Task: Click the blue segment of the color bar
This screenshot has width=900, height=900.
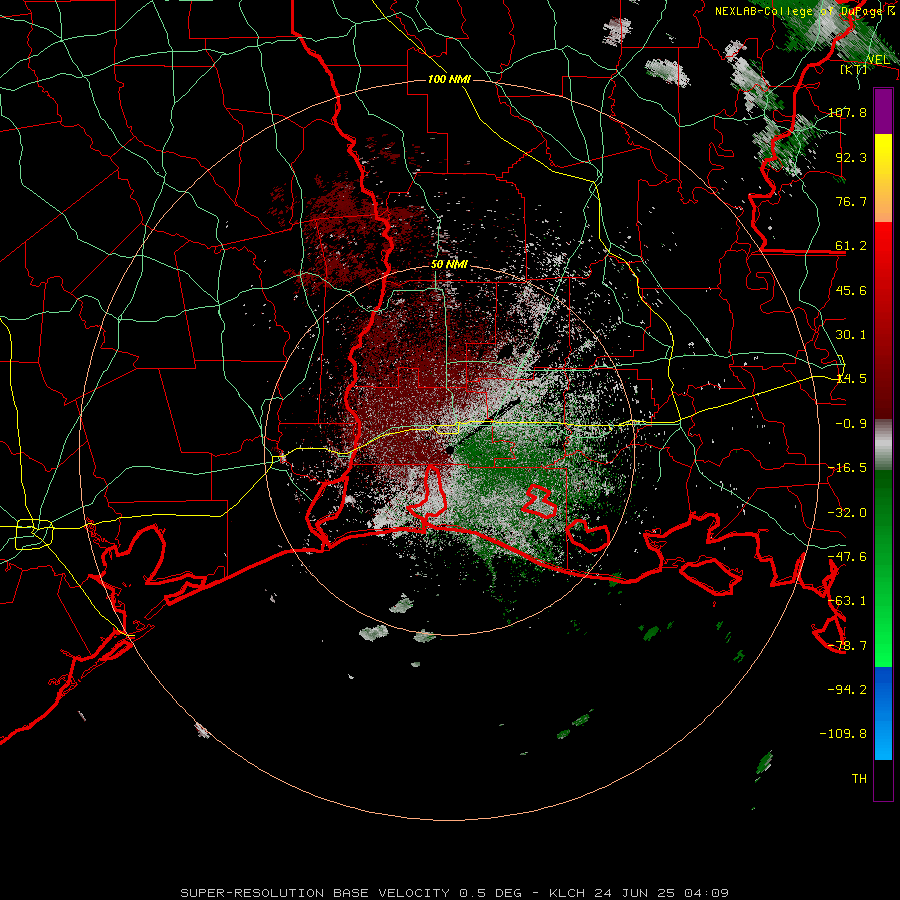Action: click(x=883, y=713)
